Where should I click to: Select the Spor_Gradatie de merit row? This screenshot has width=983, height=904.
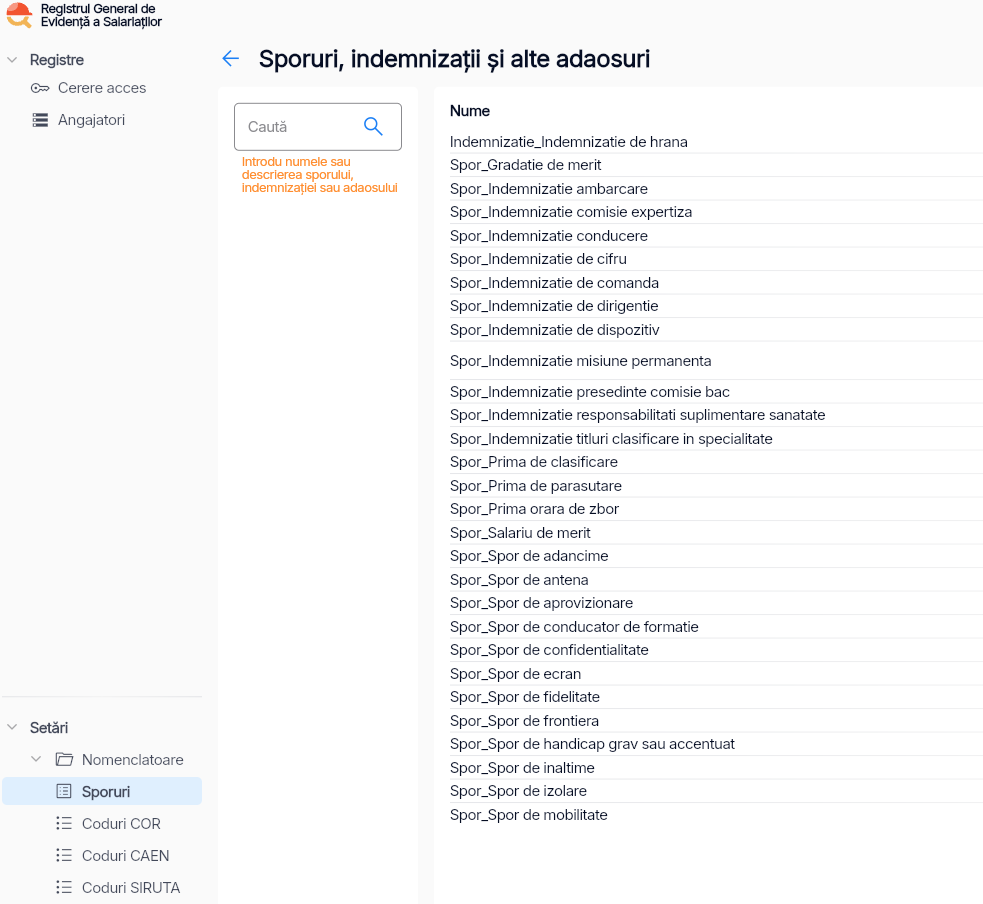pyautogui.click(x=525, y=165)
